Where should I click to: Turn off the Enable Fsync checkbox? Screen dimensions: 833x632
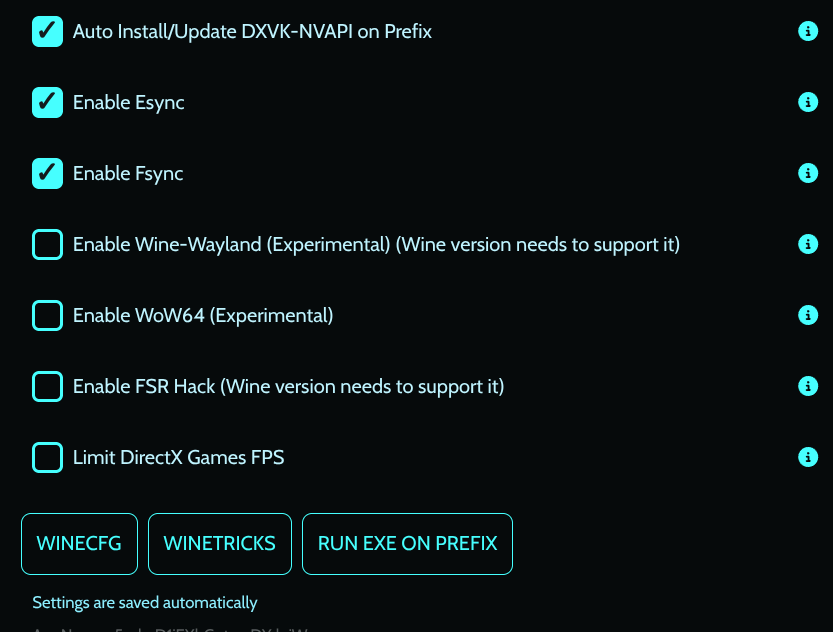47,173
